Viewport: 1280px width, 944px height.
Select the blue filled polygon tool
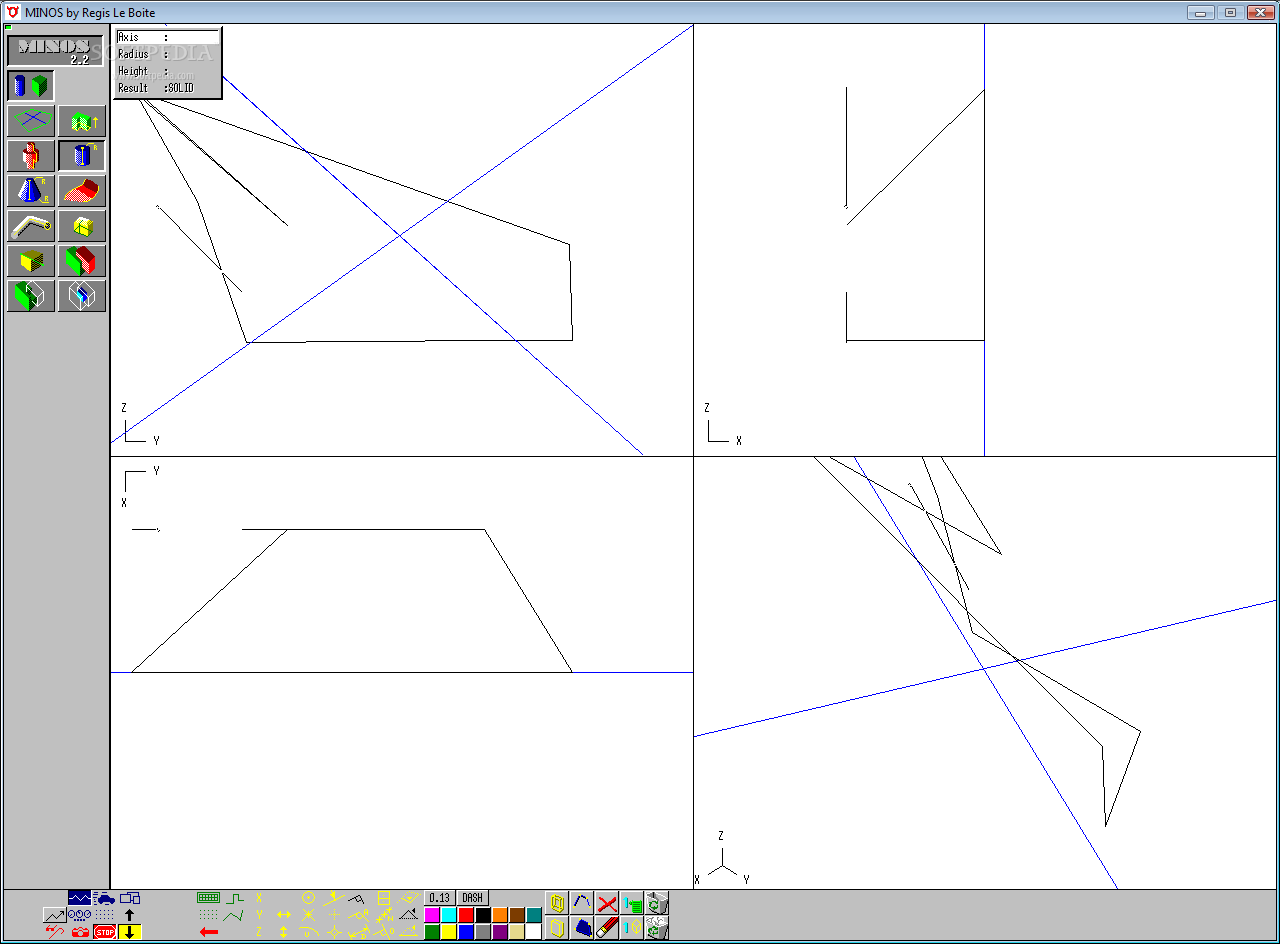tap(582, 928)
